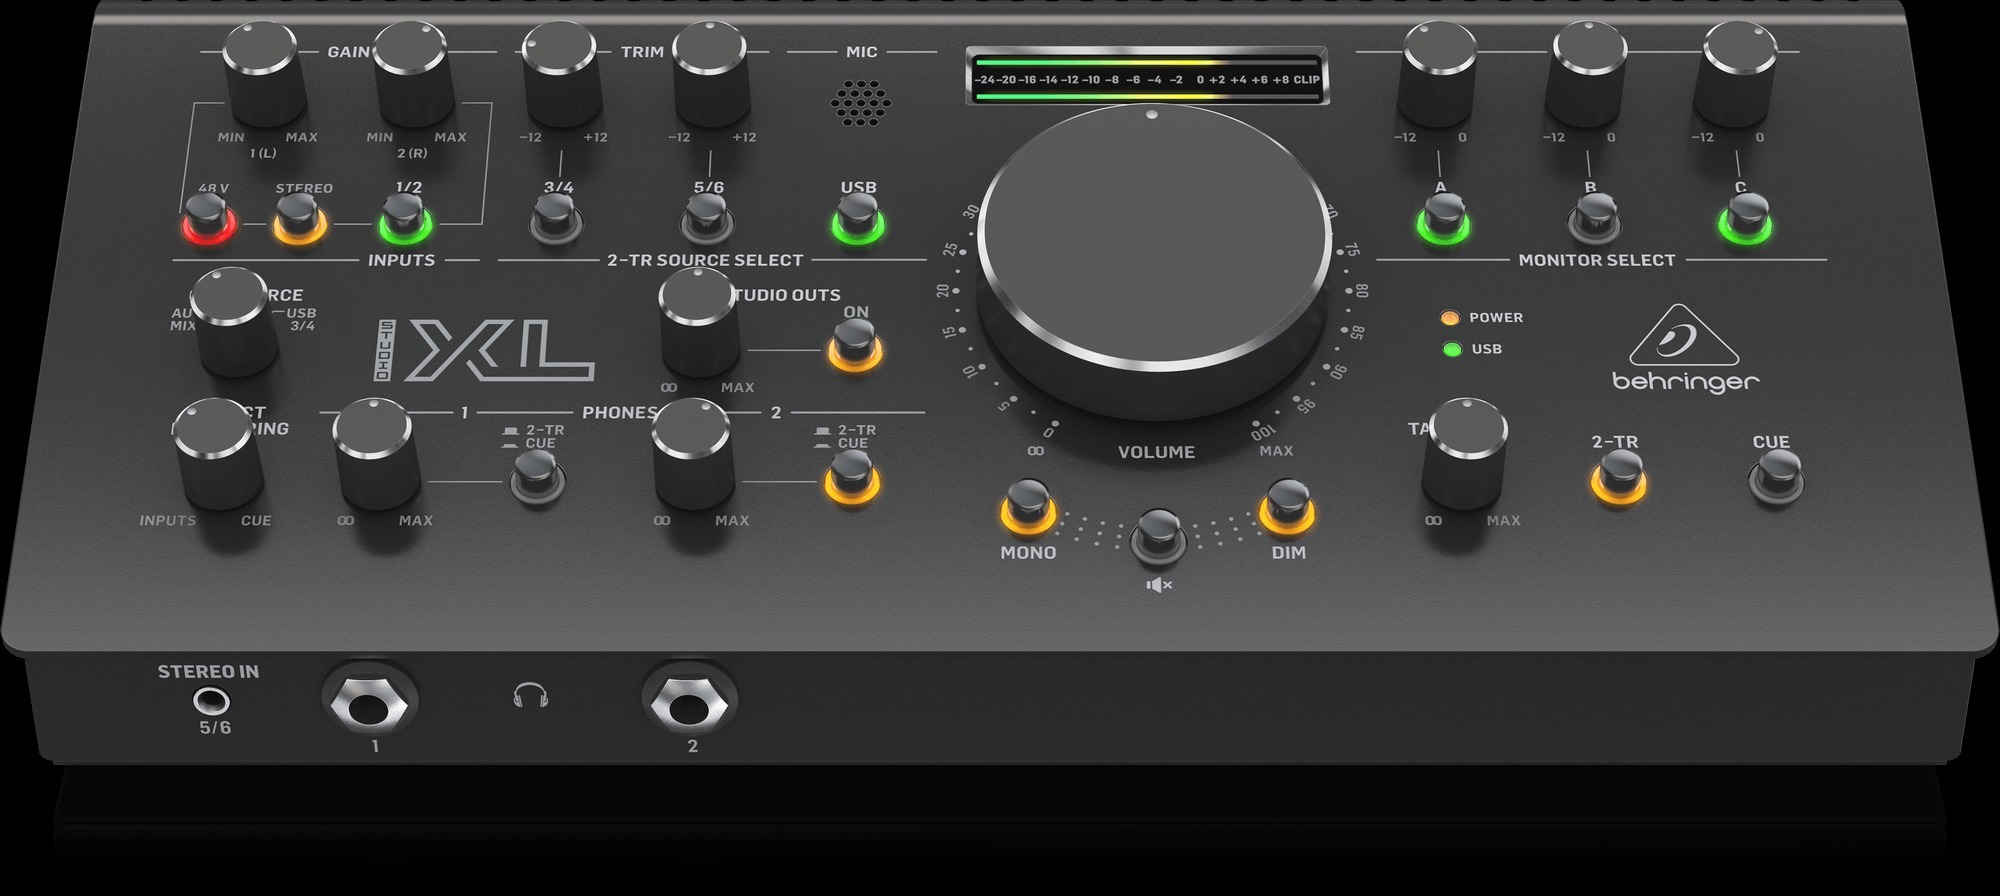Toggle the MONO button

(1028, 508)
